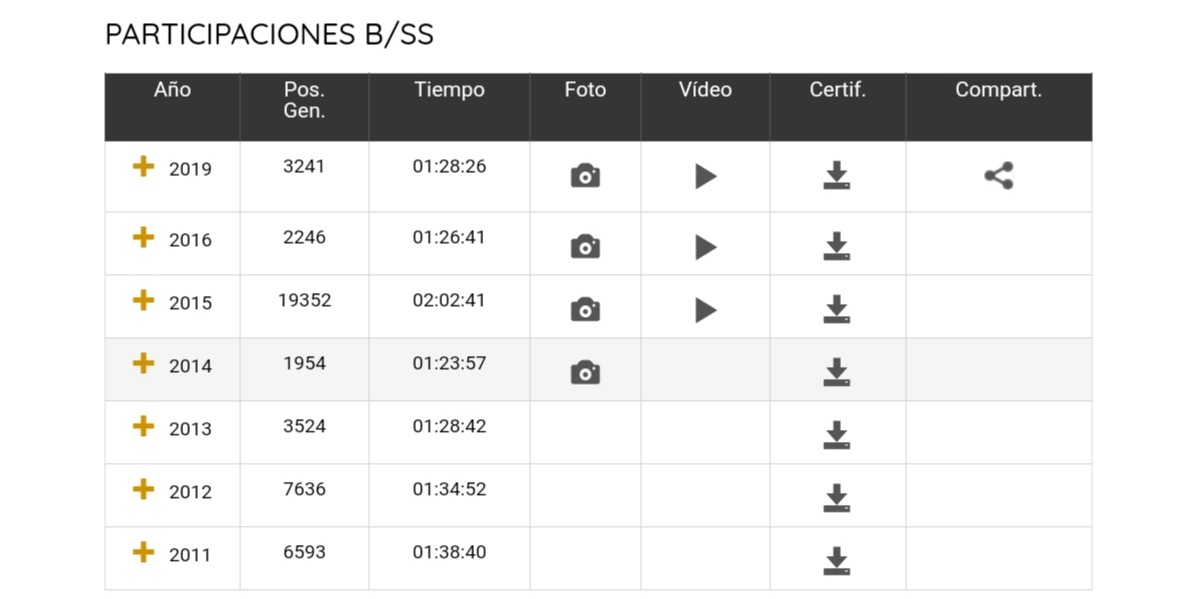The width and height of the screenshot is (1183, 599).
Task: Expand the 2019 row with plus icon
Action: coord(143,166)
